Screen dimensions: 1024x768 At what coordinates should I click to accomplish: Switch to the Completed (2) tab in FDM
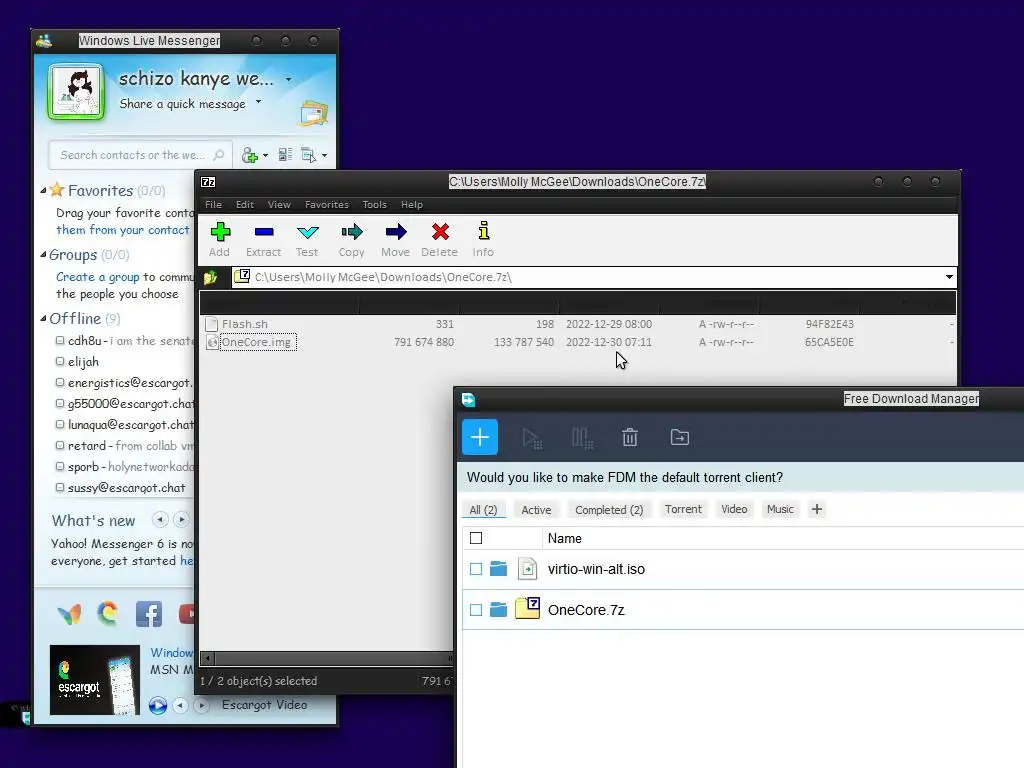(x=609, y=510)
